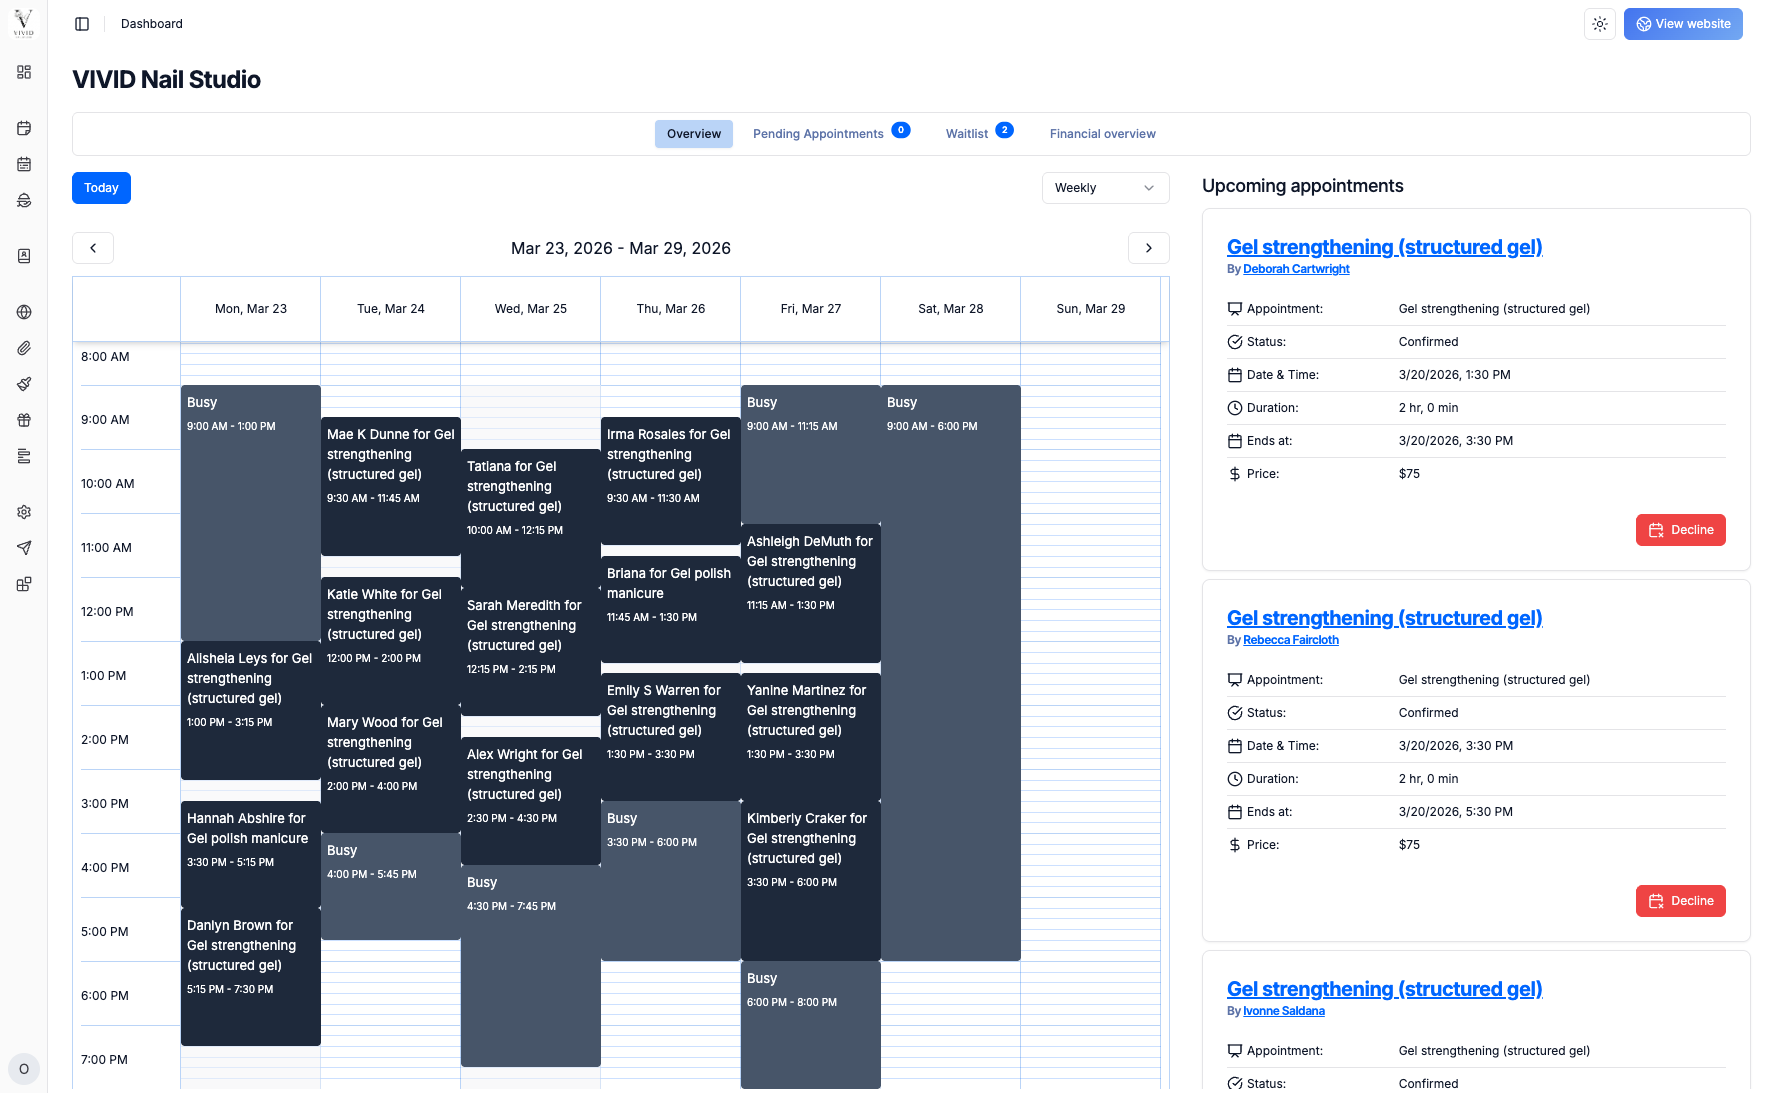Open the aligned bars icon in the sidebar
1775x1093 pixels.
pos(24,456)
